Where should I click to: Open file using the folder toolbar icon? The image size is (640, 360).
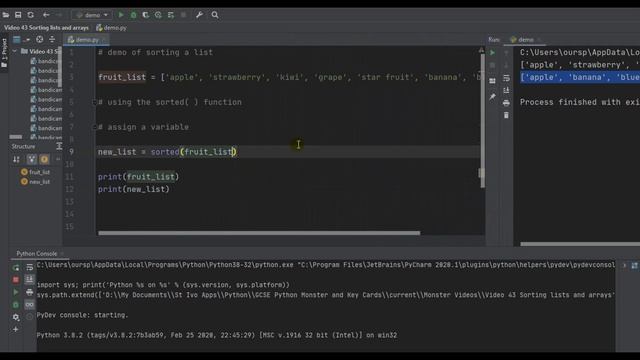[x=6, y=15]
